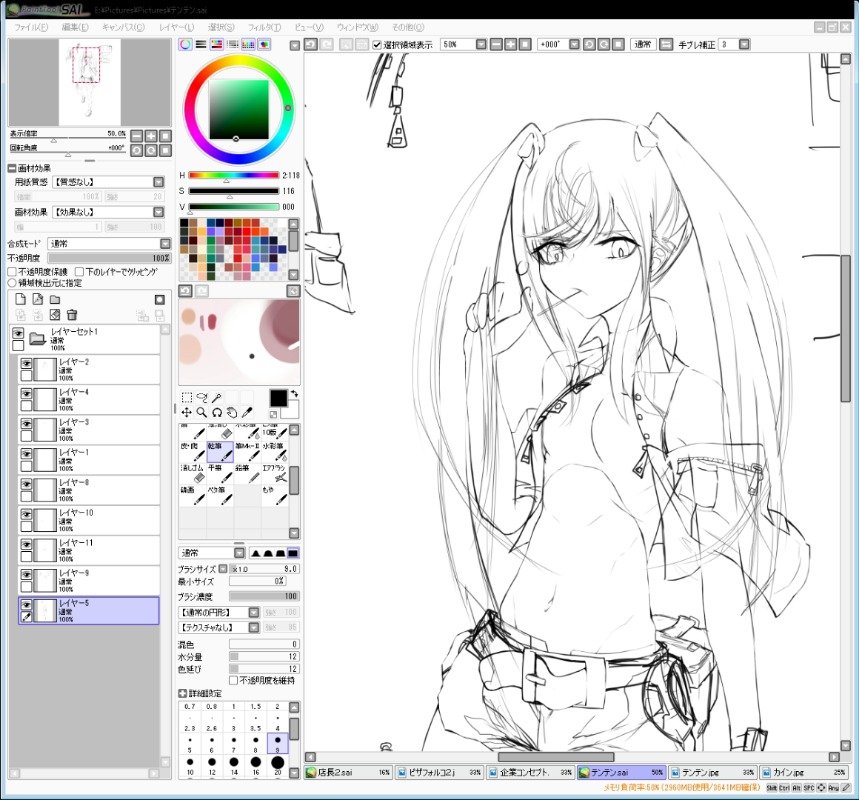Open the フィルタ menu
859x800 pixels.
pyautogui.click(x=264, y=27)
